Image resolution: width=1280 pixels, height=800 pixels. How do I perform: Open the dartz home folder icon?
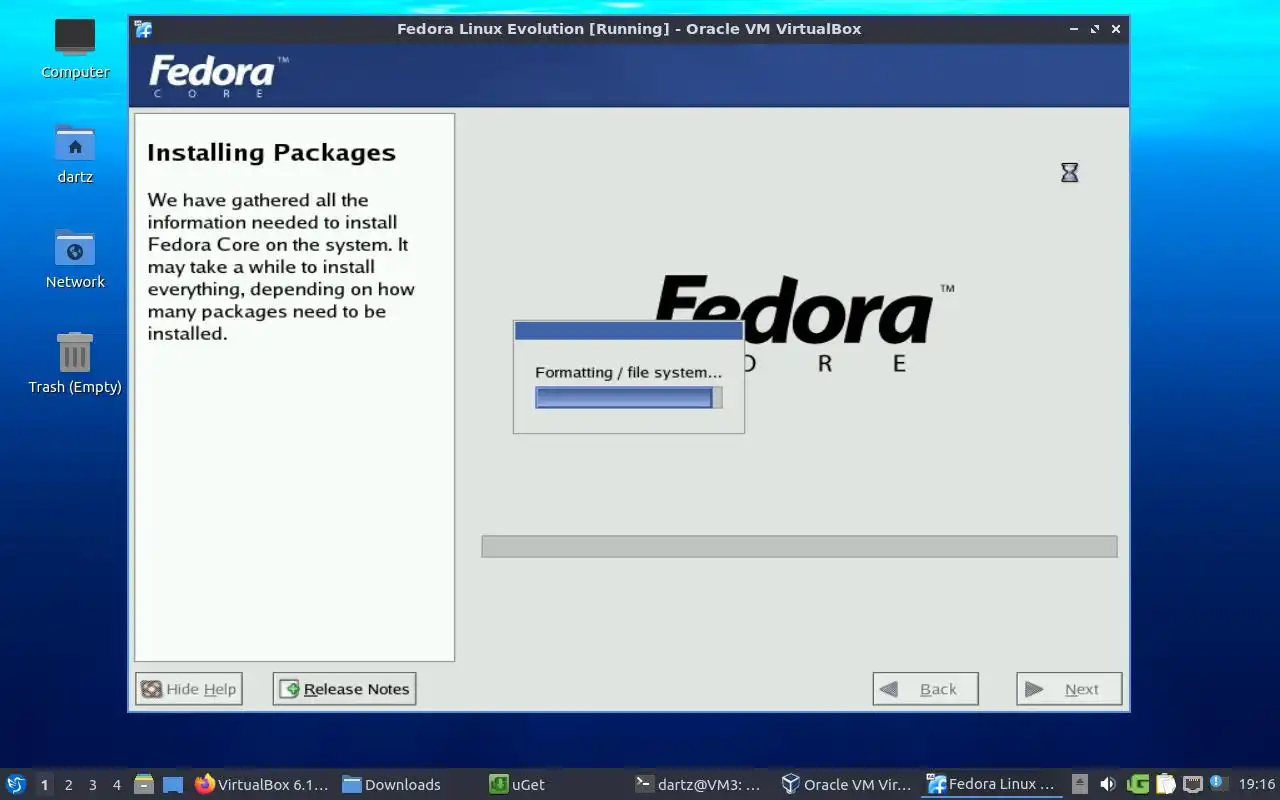click(75, 153)
